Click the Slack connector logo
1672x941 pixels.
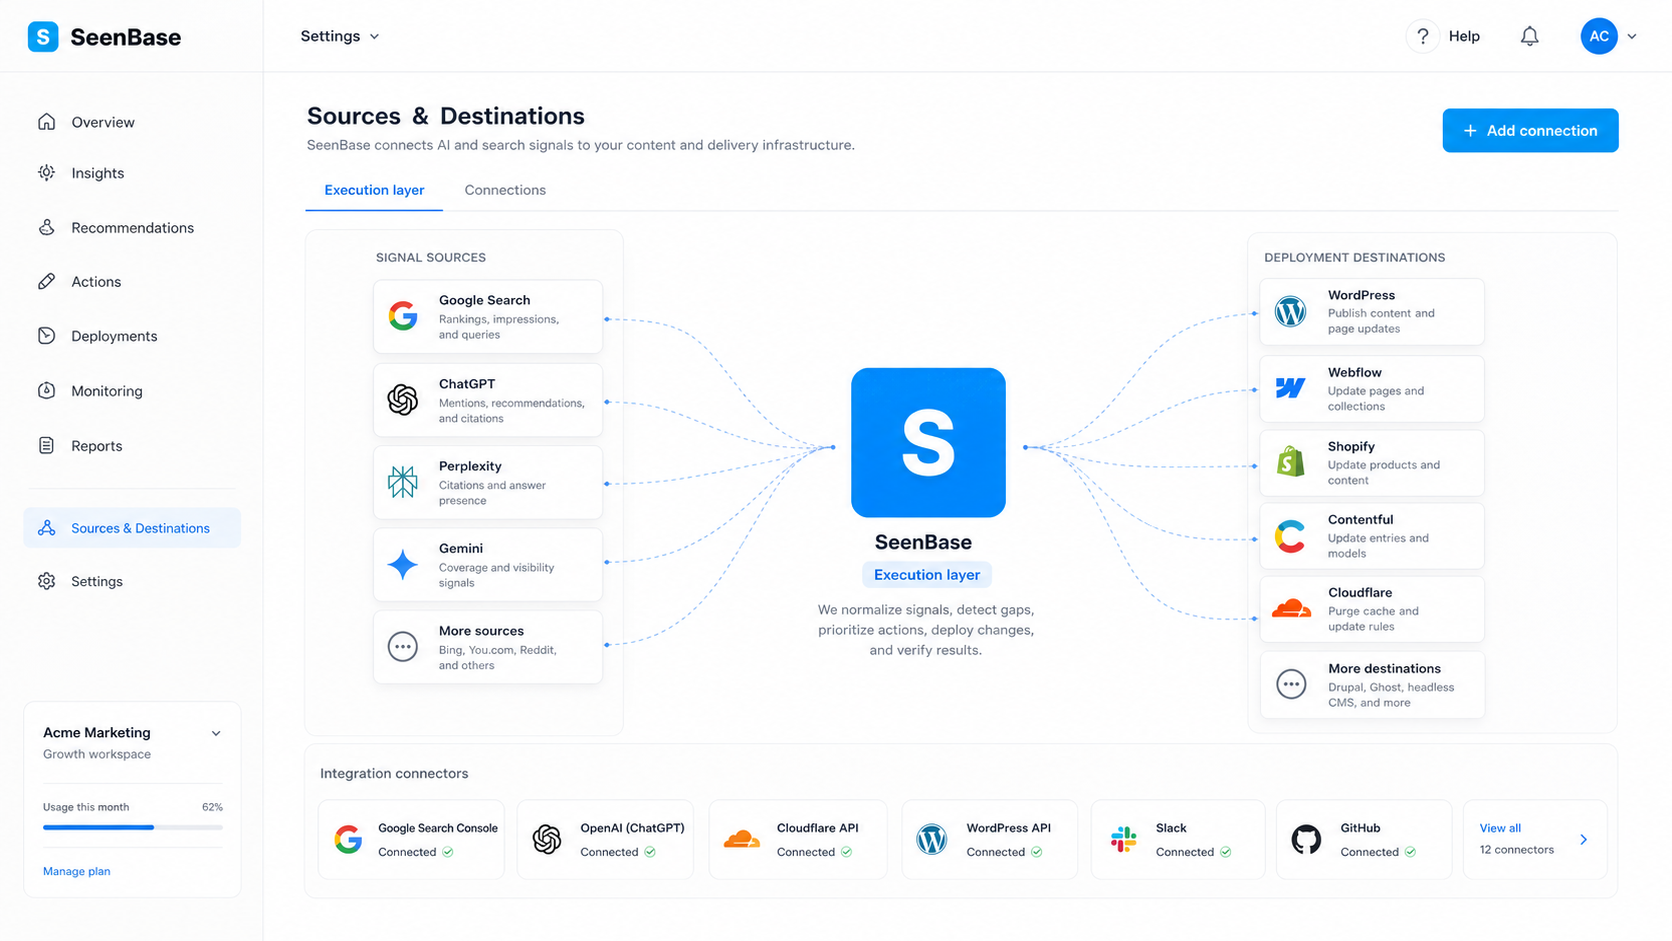(x=1124, y=839)
